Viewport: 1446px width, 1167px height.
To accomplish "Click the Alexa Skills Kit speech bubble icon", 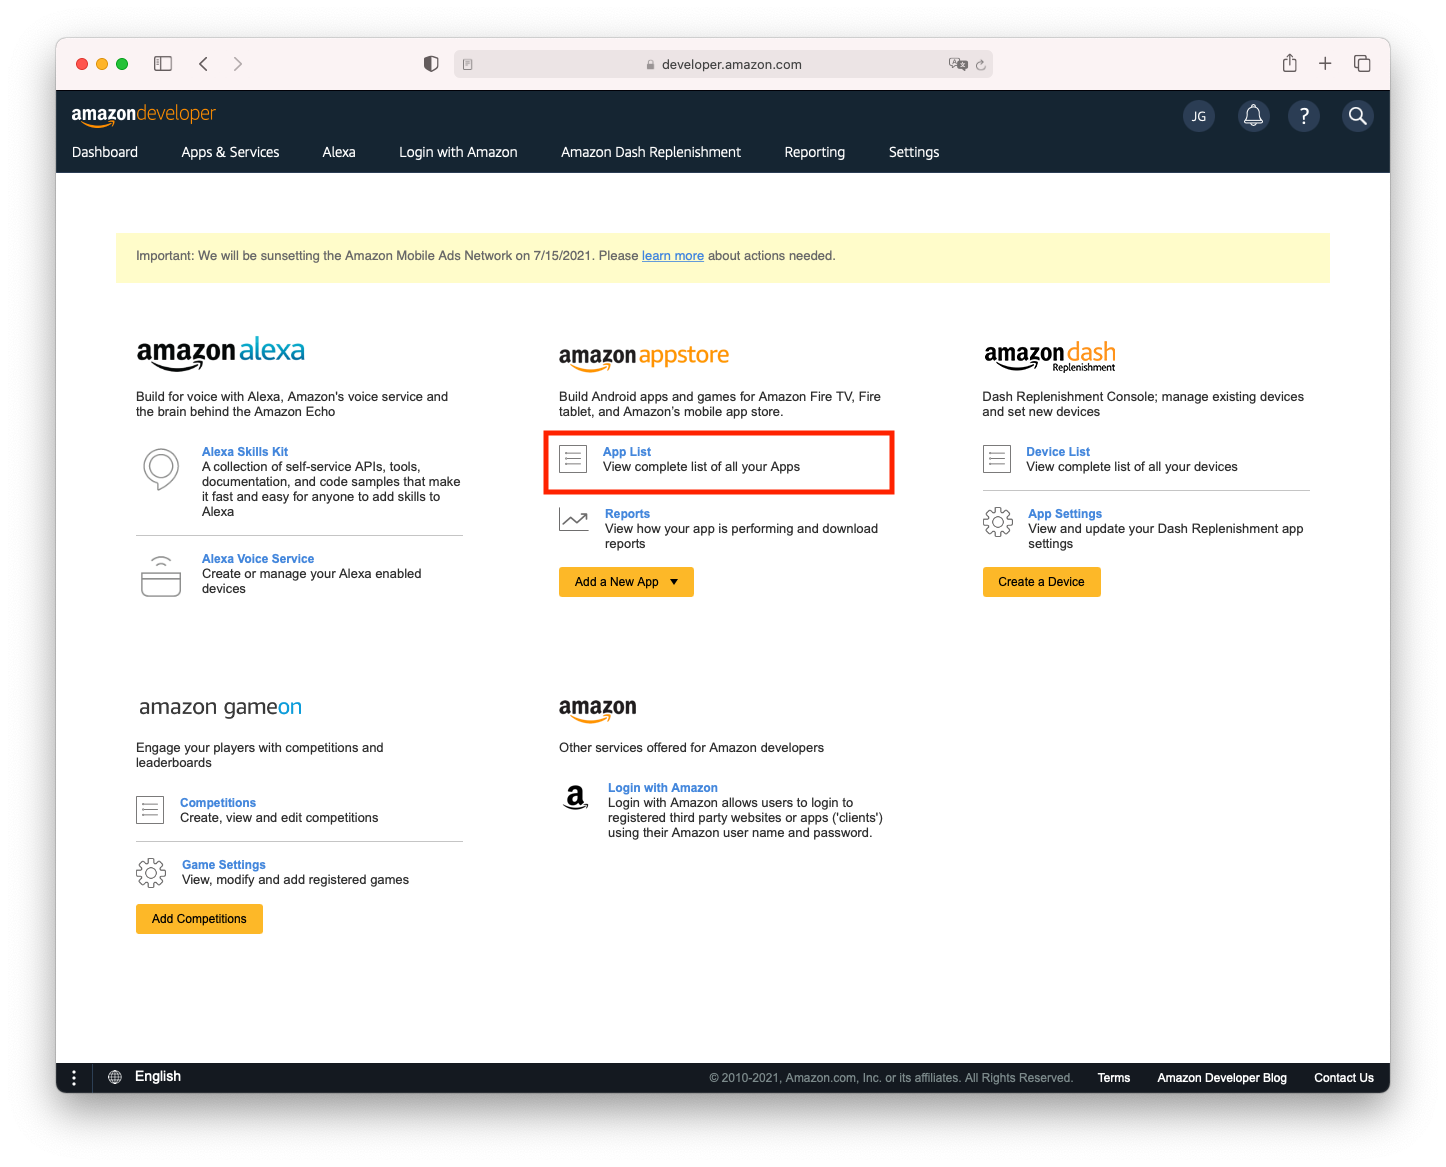I will [161, 468].
